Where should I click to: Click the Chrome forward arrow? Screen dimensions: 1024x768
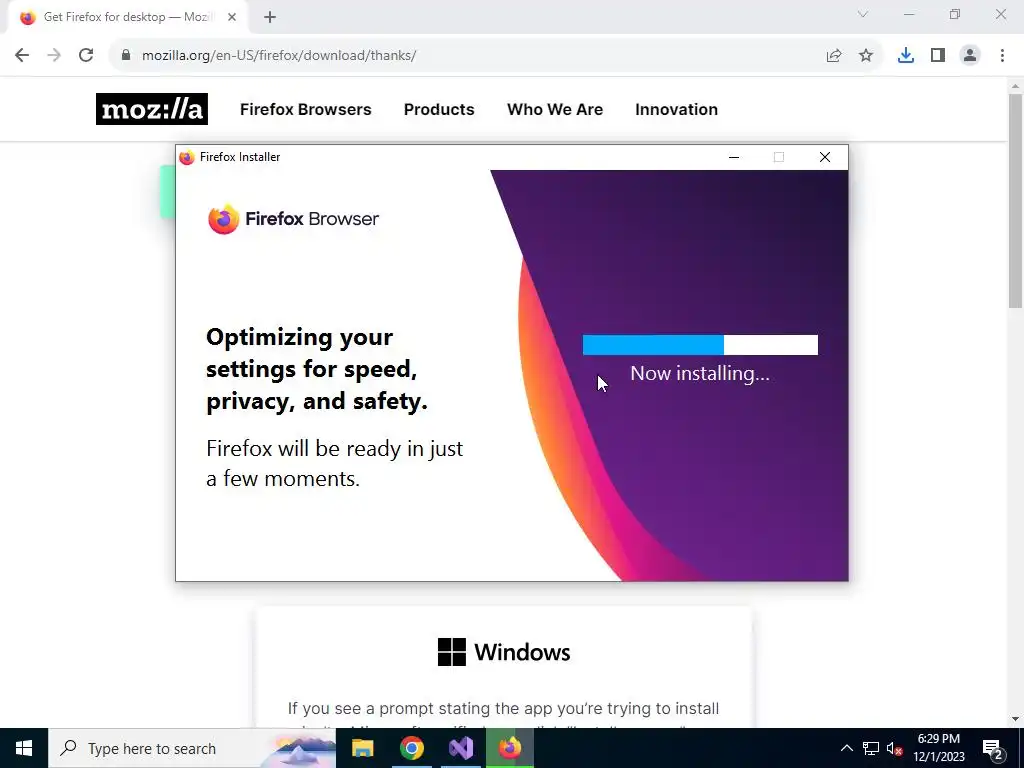click(54, 56)
